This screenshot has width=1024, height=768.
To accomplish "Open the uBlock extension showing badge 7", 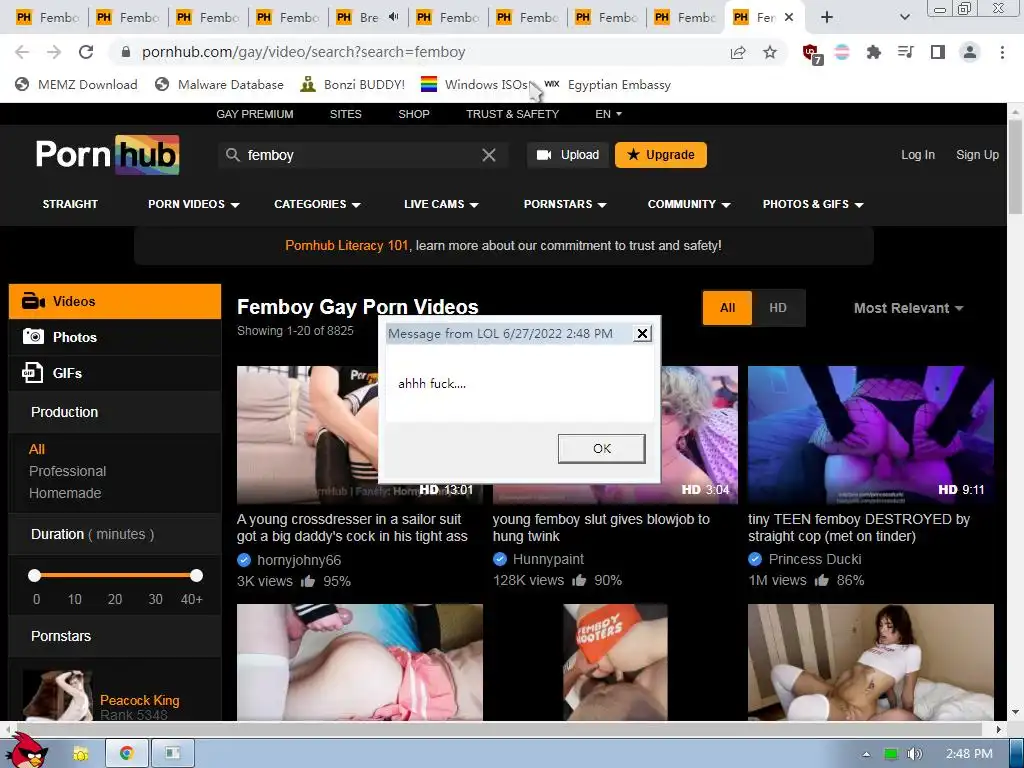I will [x=812, y=54].
